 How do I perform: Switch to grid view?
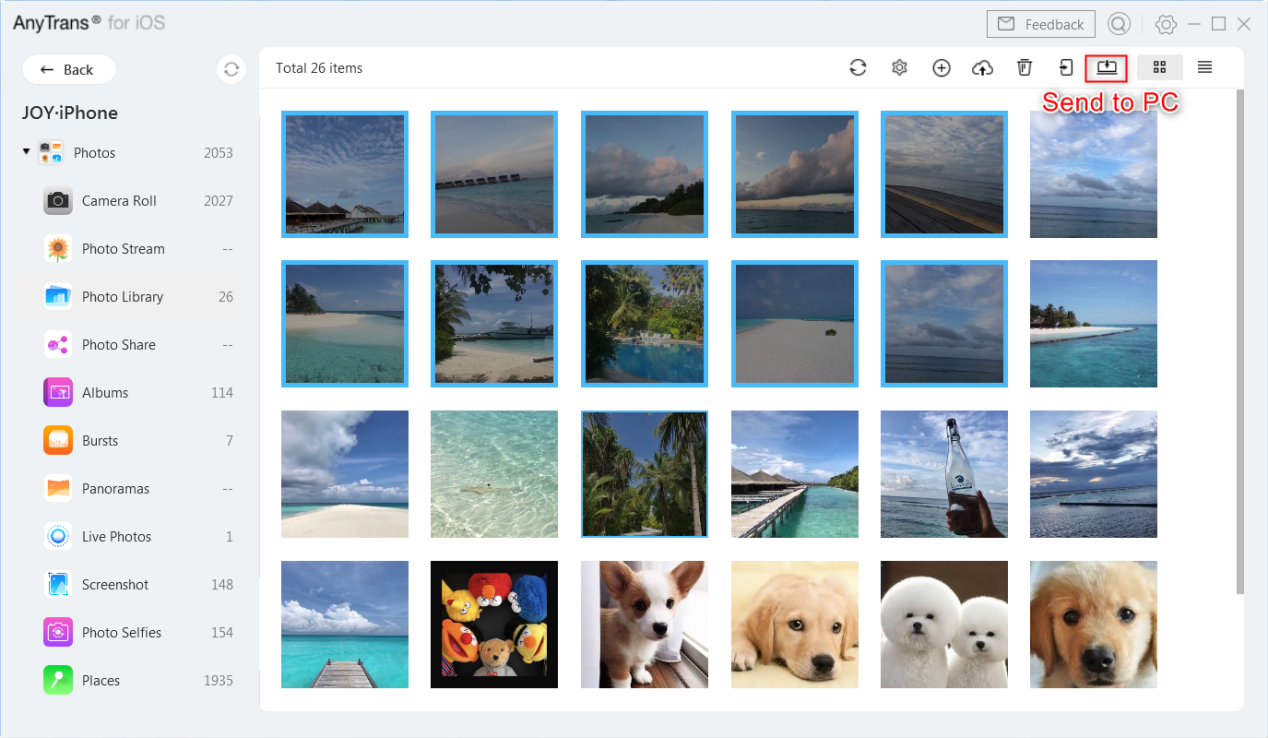pyautogui.click(x=1160, y=67)
